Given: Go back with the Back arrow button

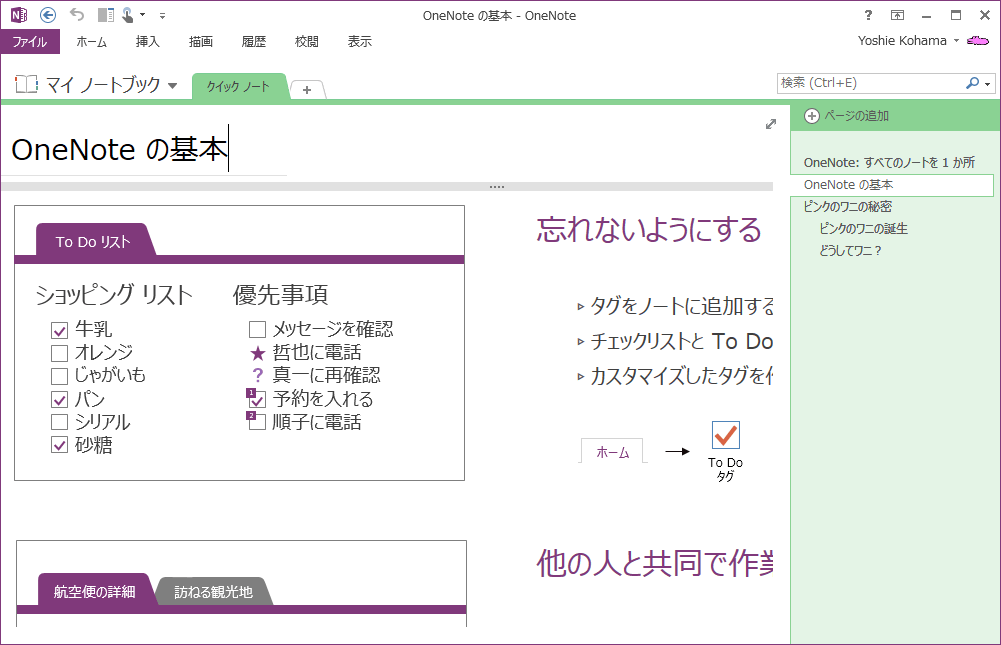Looking at the screenshot, I should [48, 15].
